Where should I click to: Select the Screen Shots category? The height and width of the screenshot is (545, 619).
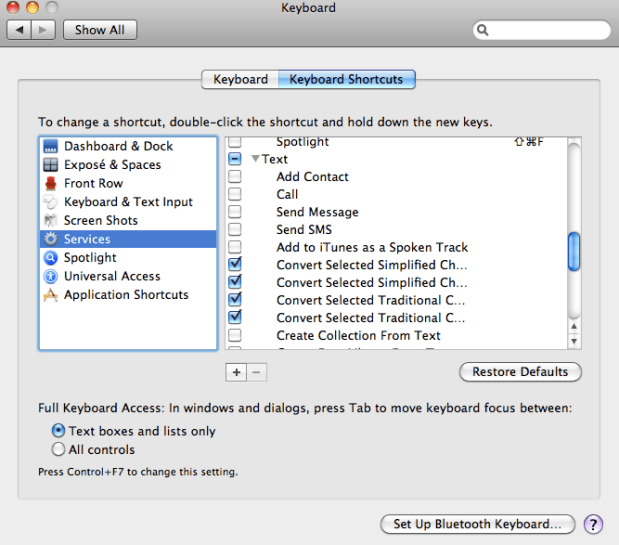(128, 220)
